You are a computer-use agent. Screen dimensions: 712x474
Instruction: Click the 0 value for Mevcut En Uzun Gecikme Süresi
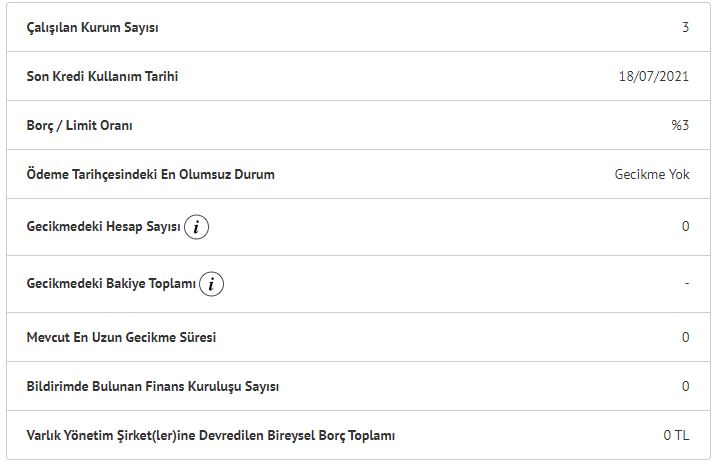pos(685,337)
